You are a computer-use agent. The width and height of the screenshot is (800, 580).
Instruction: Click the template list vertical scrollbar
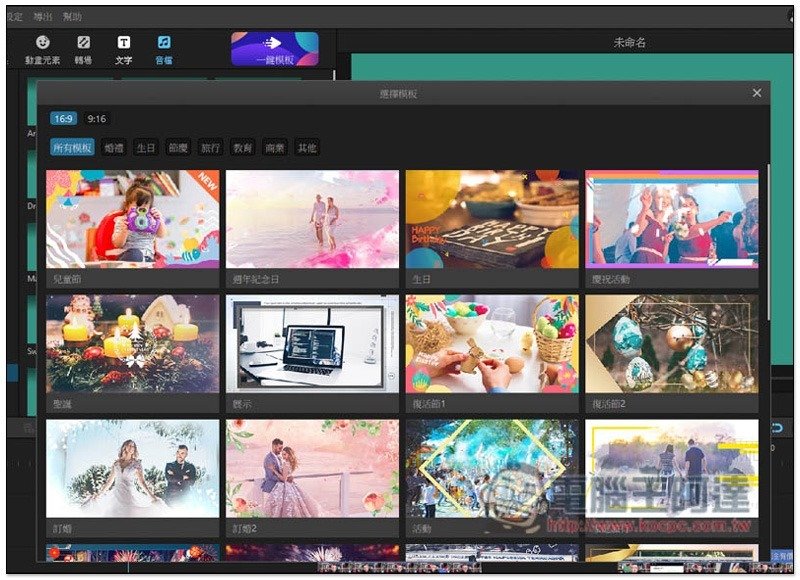pos(767,240)
